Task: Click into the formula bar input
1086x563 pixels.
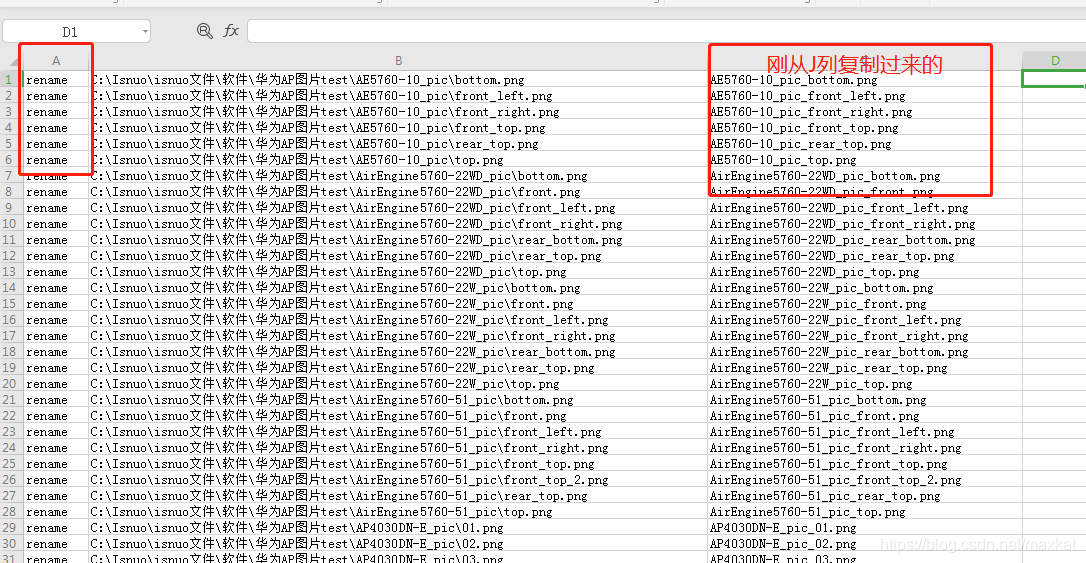Action: (666, 31)
